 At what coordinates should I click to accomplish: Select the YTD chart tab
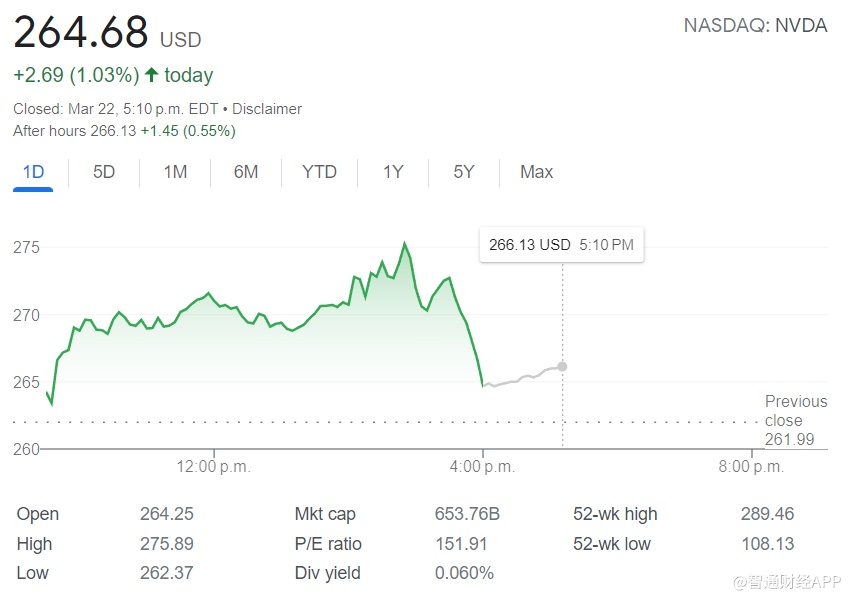tap(319, 172)
